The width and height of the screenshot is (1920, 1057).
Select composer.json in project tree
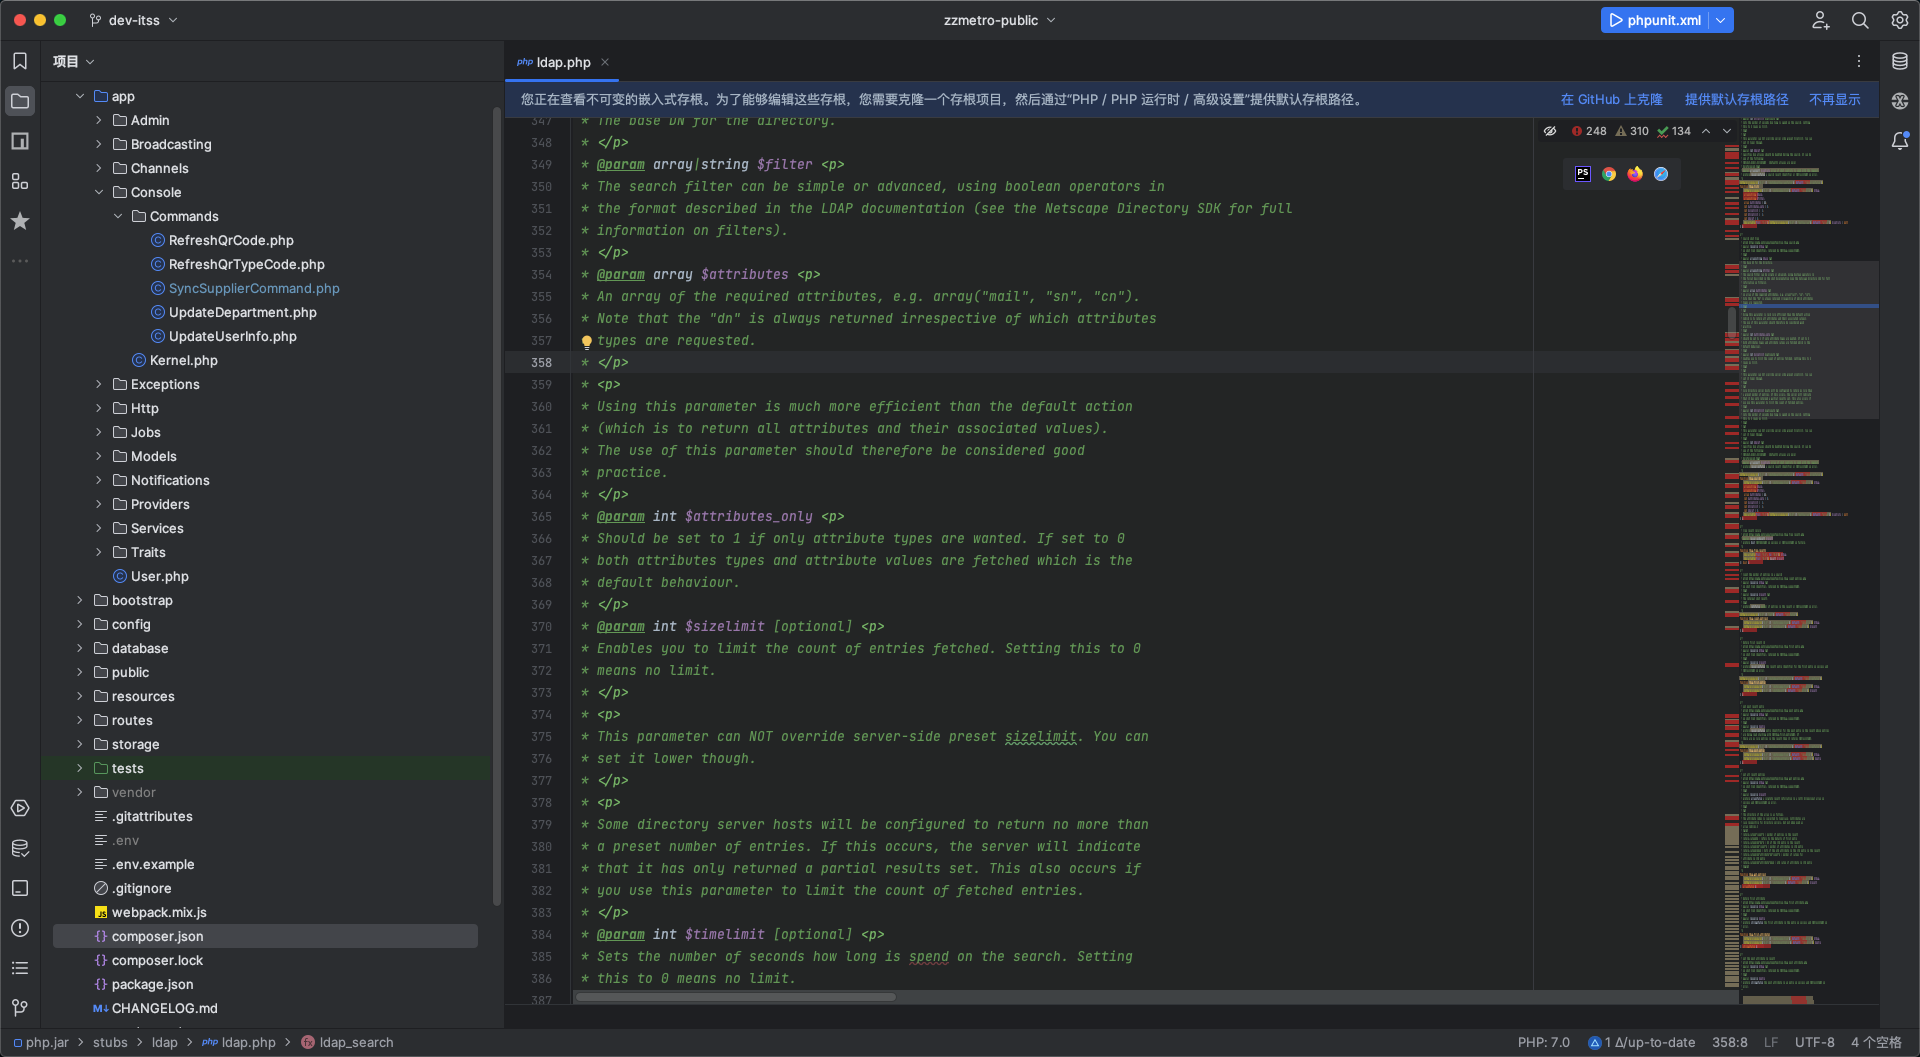(265, 936)
